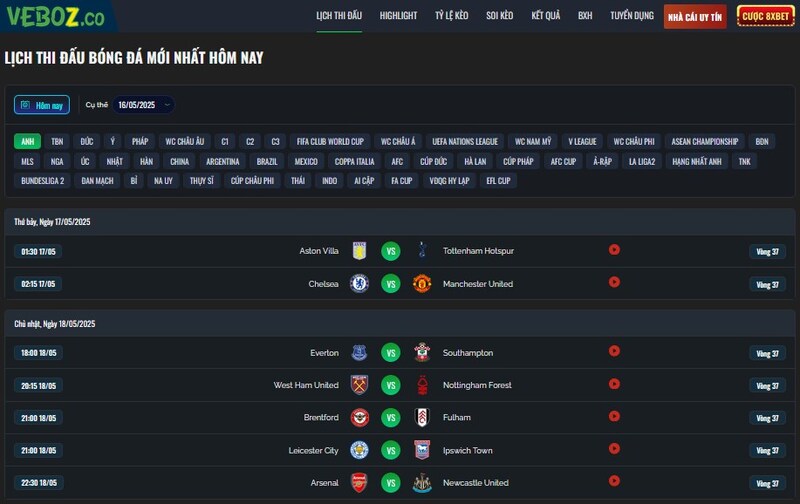This screenshot has height=504, width=800.
Task: Select the V League filter
Action: tap(582, 141)
